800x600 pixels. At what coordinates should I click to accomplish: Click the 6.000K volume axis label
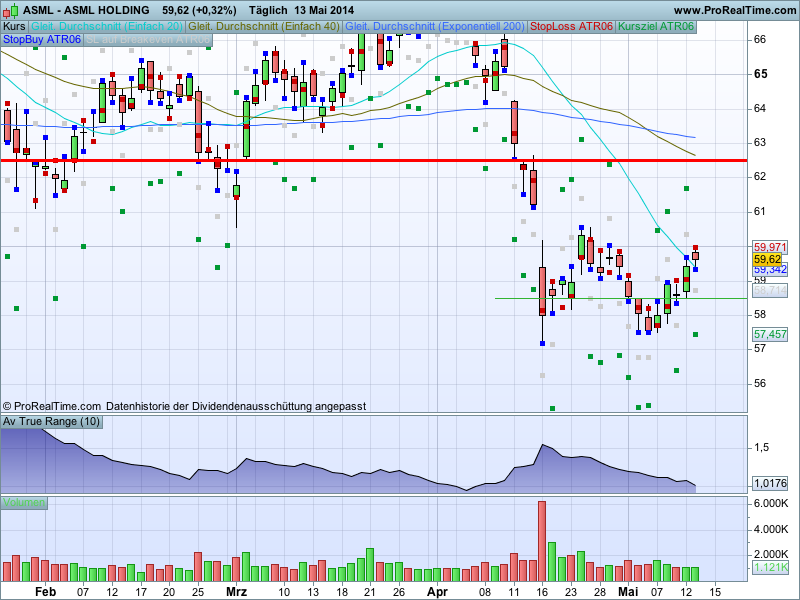point(771,504)
